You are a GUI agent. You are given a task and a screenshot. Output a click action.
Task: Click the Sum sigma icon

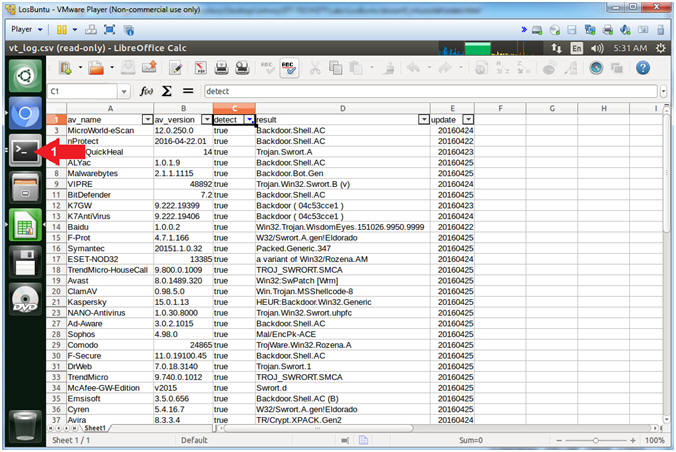click(167, 91)
